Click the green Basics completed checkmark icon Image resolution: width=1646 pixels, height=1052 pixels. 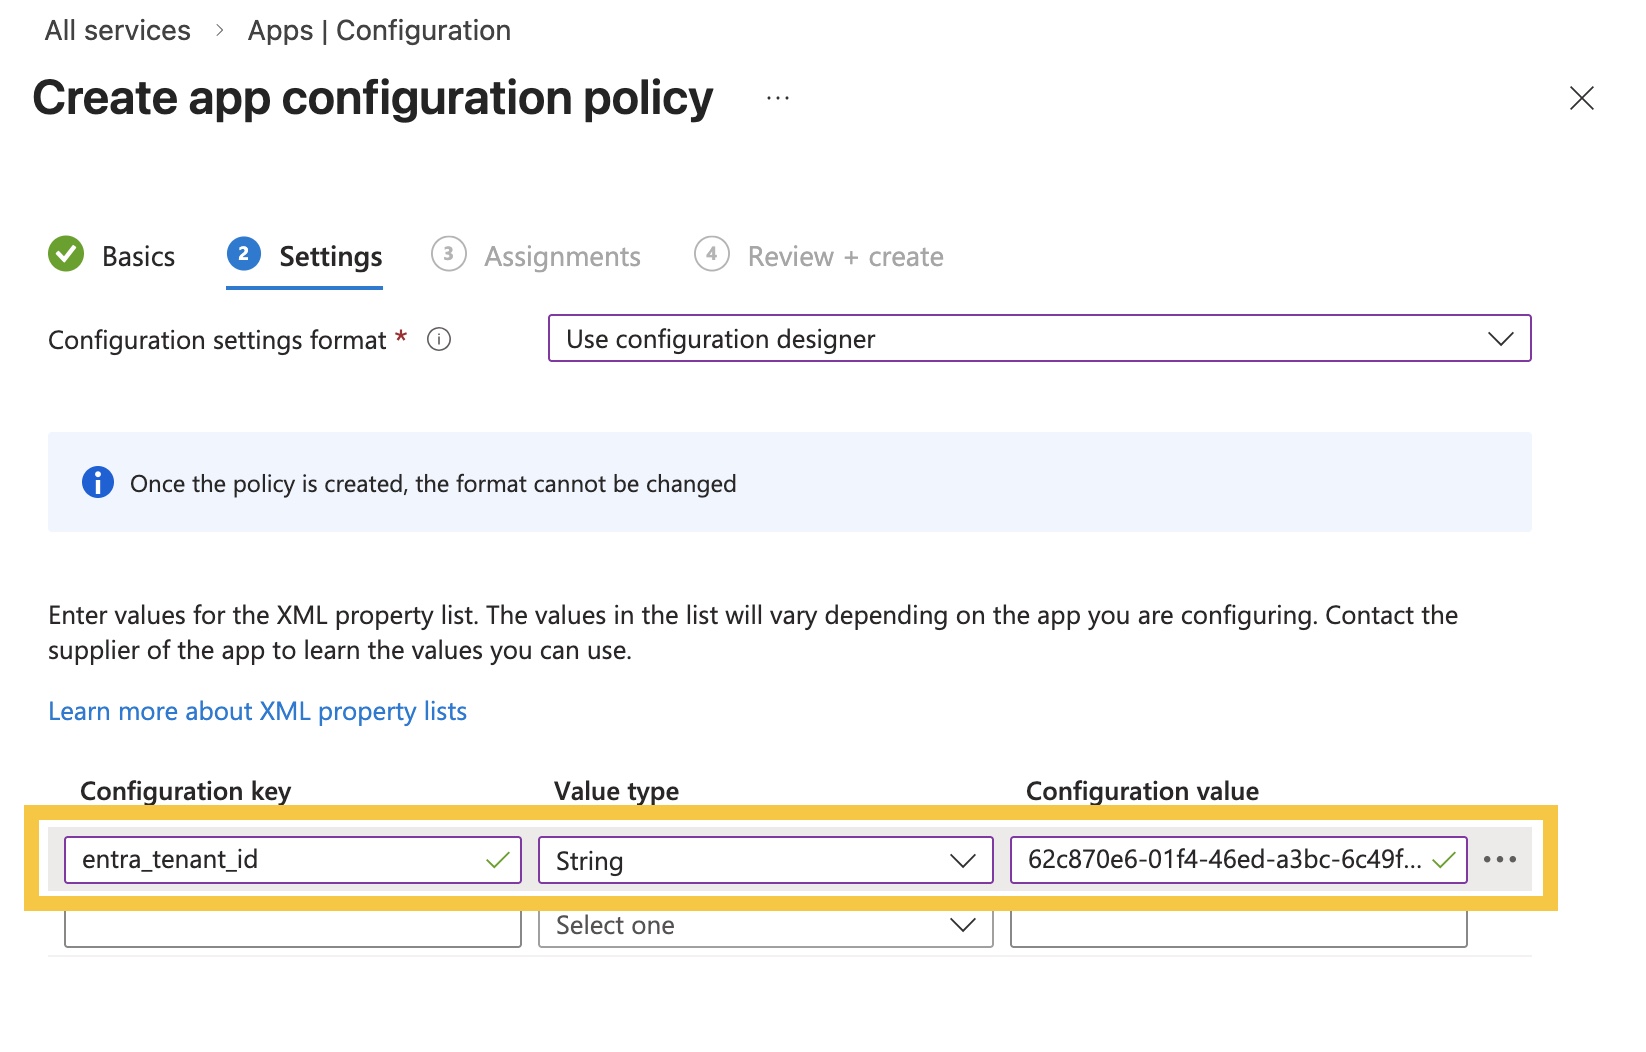(x=66, y=255)
